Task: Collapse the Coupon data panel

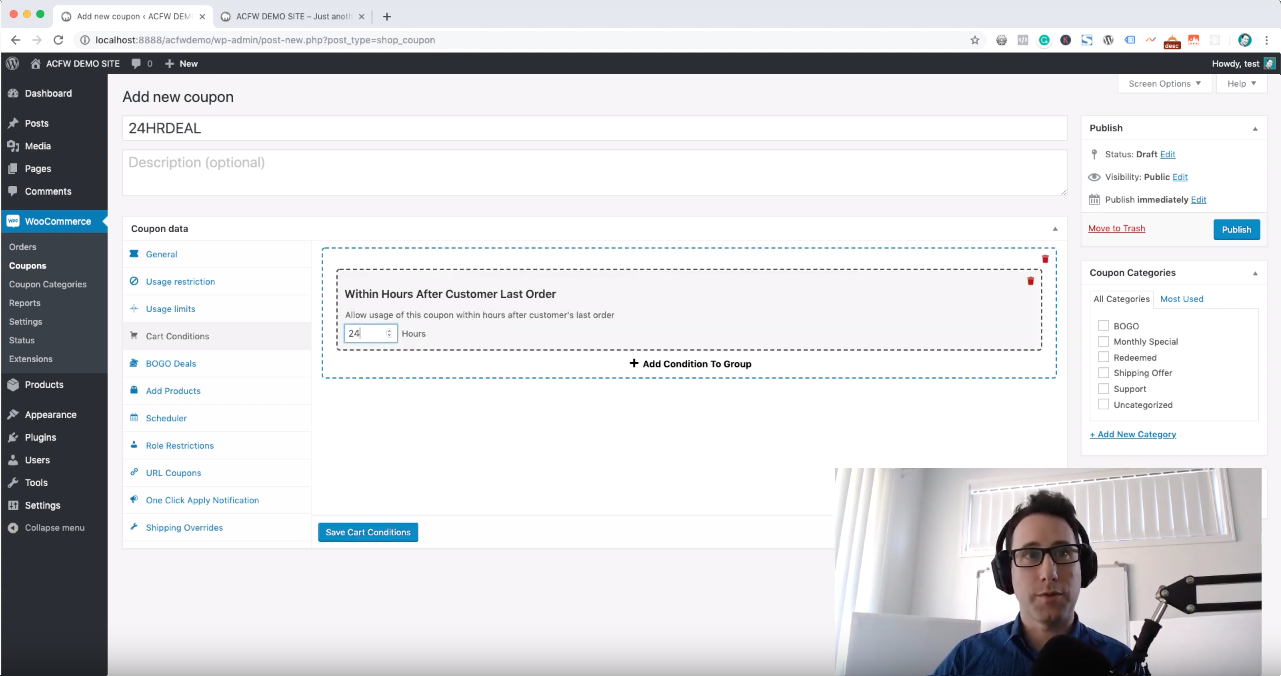Action: click(x=1054, y=229)
